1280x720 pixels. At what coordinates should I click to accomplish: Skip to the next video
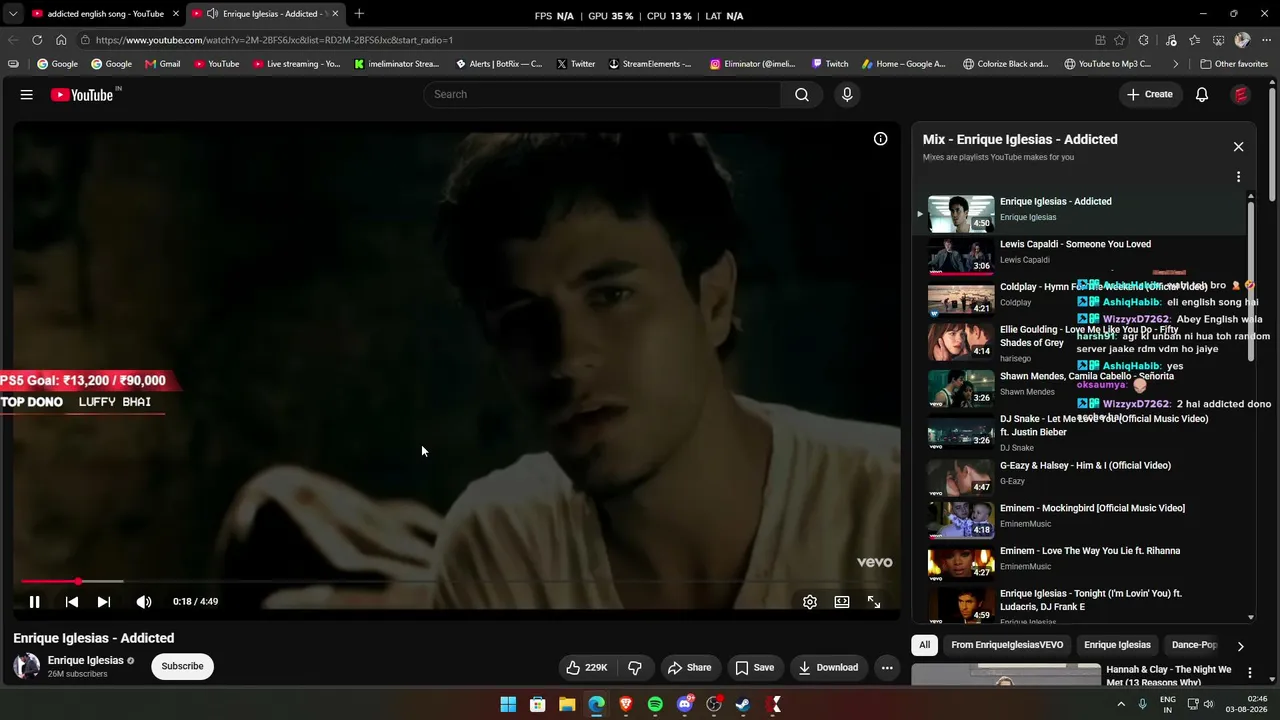tap(103, 601)
